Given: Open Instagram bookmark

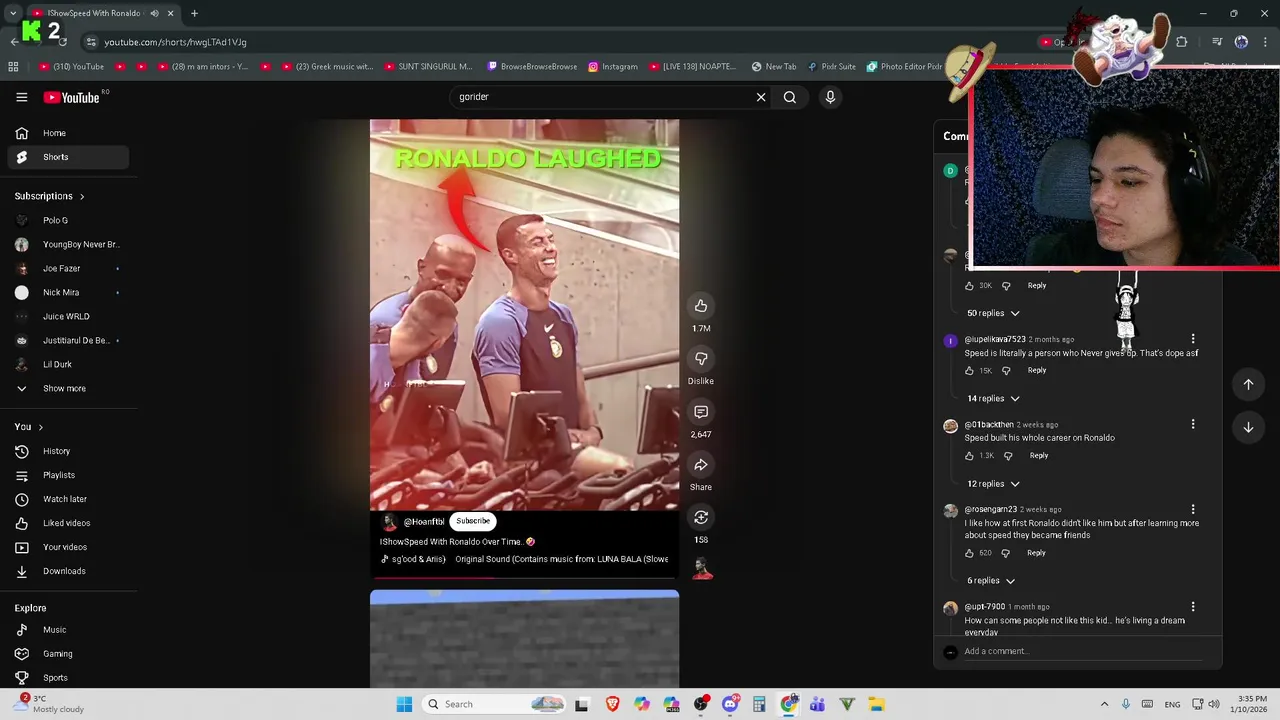Looking at the screenshot, I should pos(613,67).
